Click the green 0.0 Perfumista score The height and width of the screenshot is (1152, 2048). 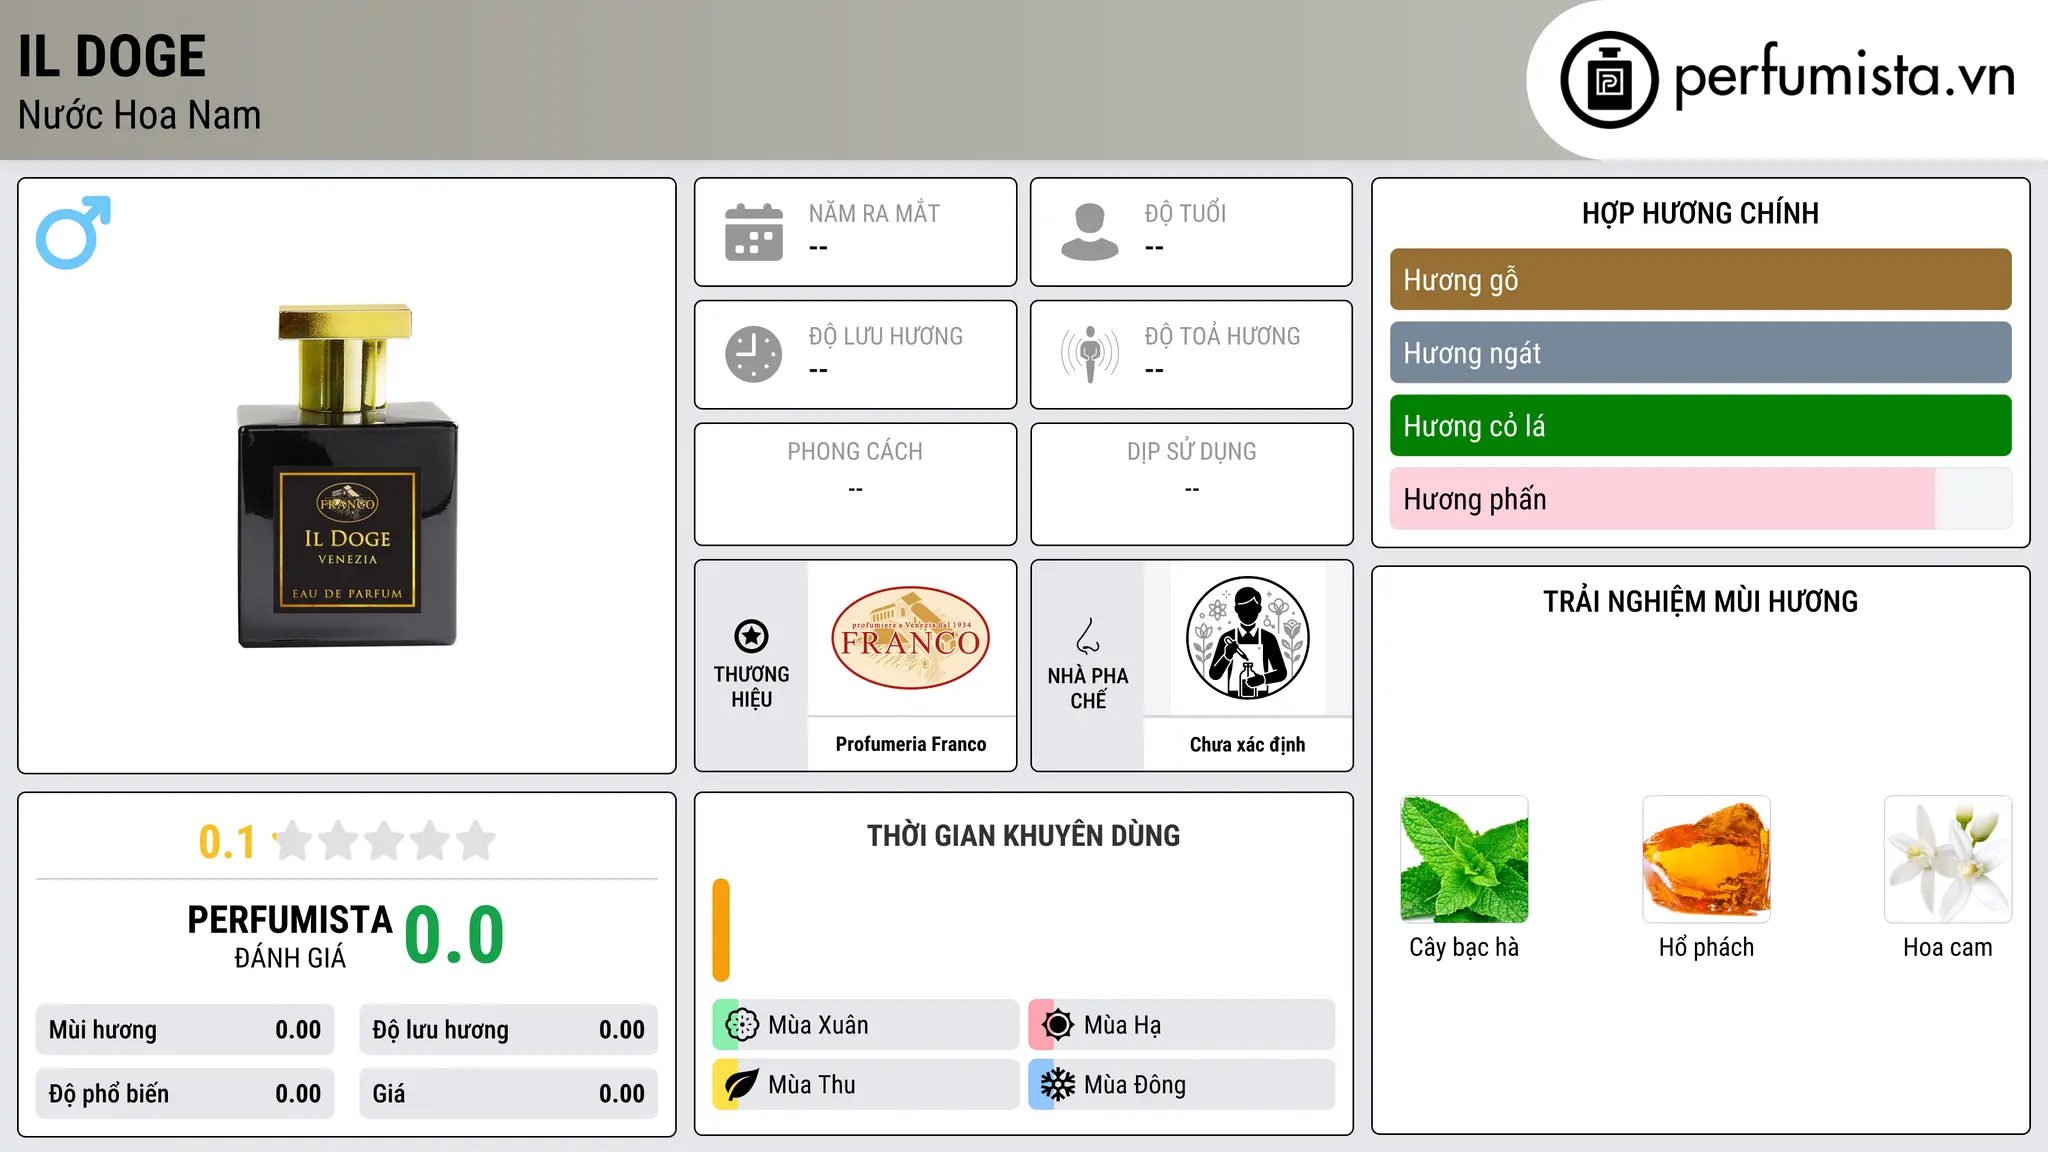(x=454, y=935)
